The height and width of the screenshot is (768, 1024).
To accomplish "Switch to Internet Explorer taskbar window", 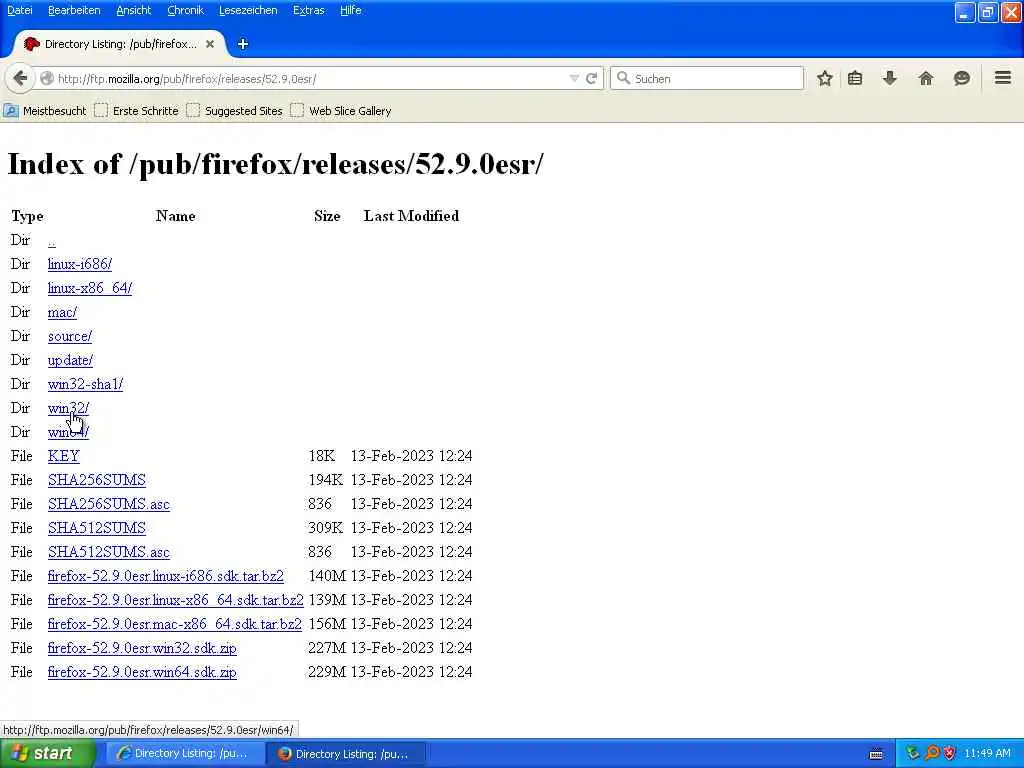I will point(185,754).
